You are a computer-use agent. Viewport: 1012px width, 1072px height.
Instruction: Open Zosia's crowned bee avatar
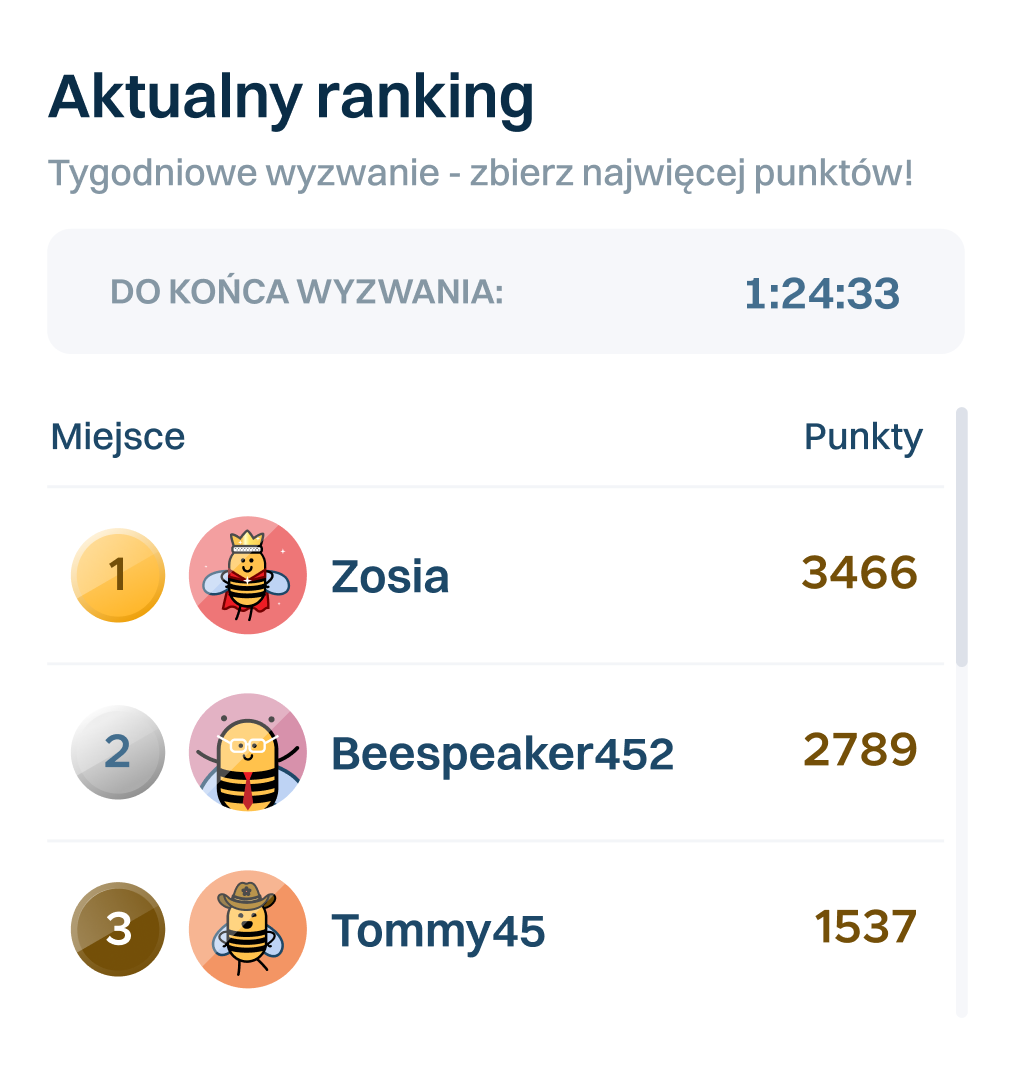coord(248,575)
